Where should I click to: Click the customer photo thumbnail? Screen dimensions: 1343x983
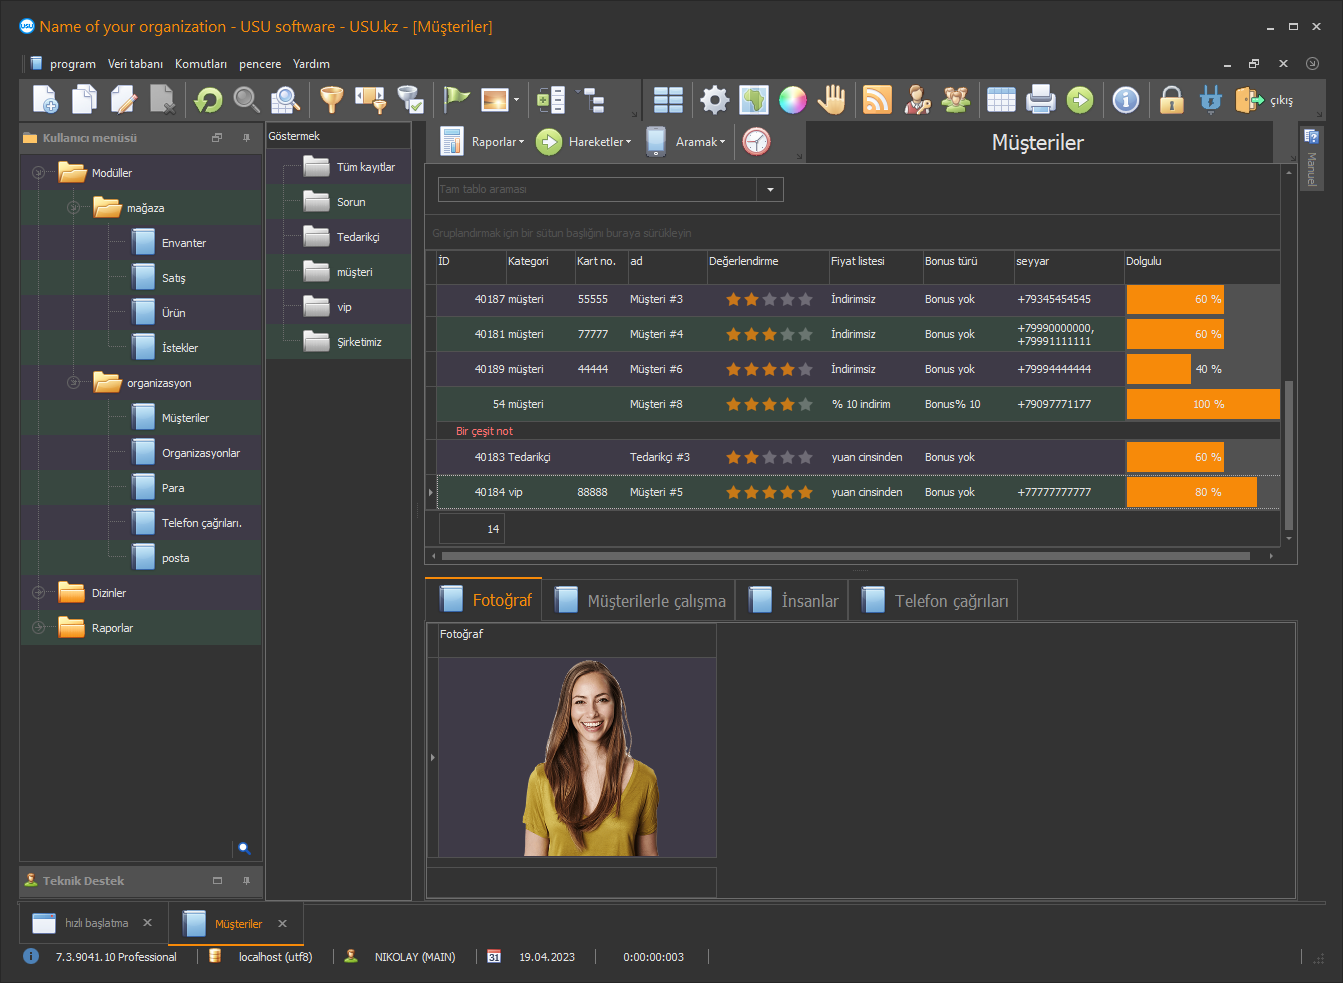tap(577, 757)
